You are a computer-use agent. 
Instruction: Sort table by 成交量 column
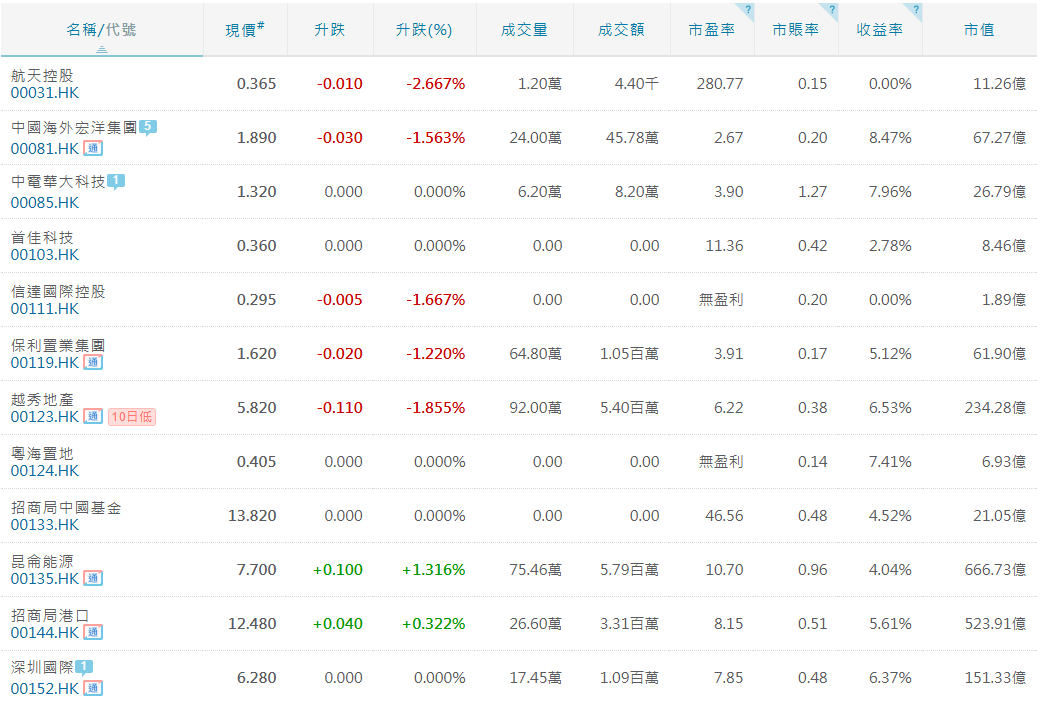524,30
